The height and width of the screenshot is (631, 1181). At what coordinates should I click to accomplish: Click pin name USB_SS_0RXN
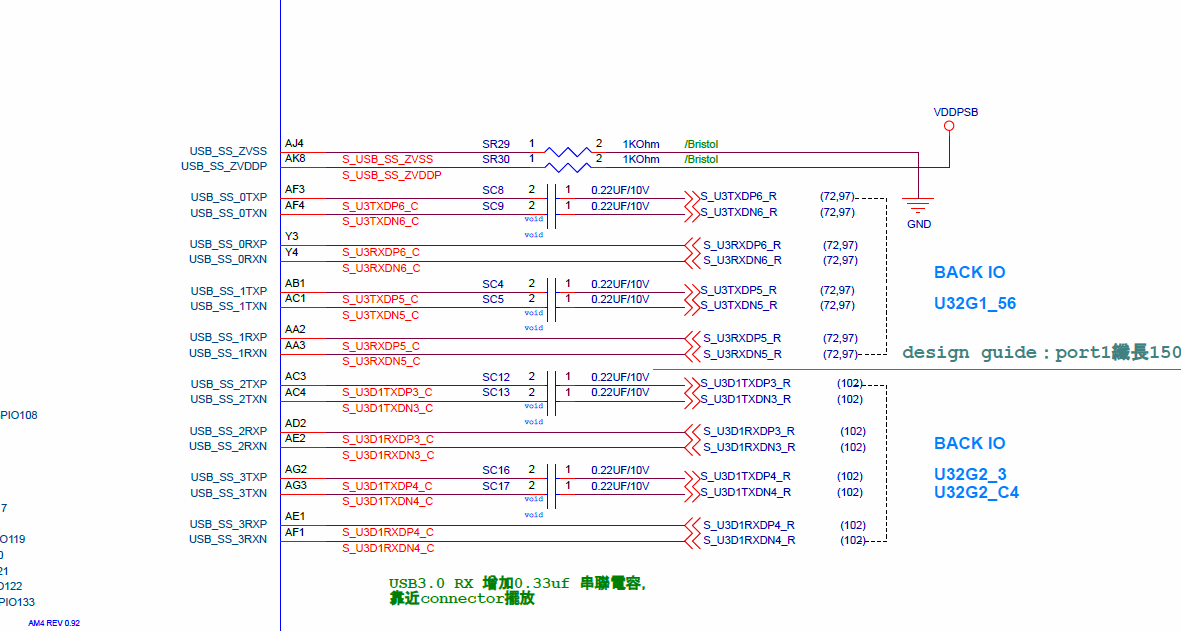coord(228,259)
